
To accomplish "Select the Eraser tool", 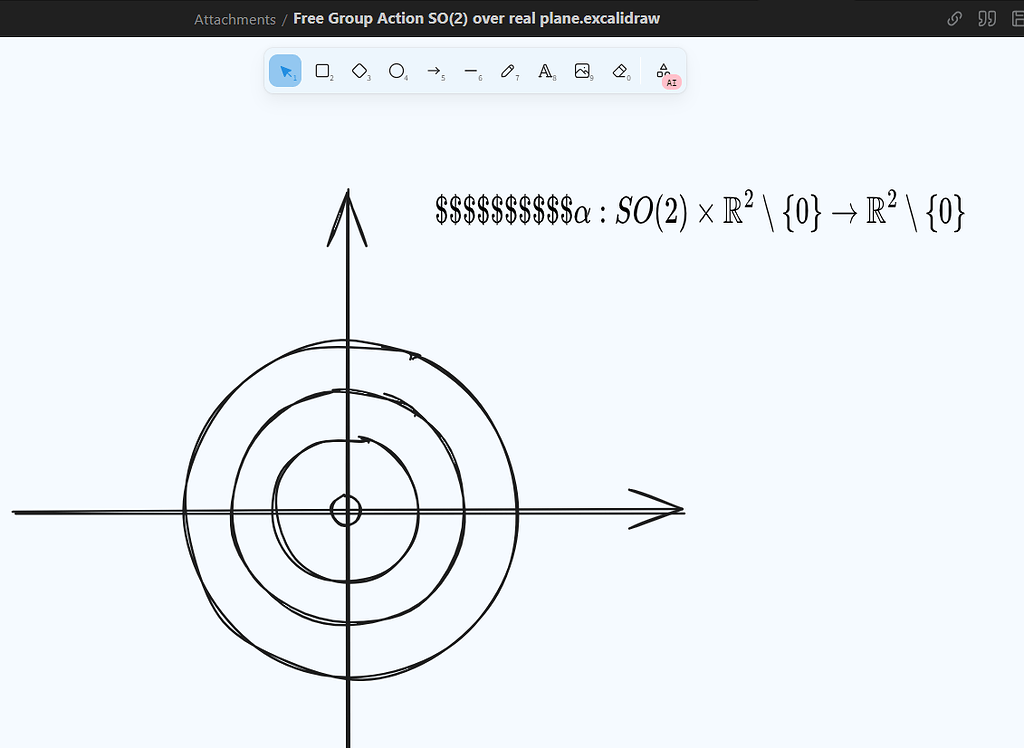I will (620, 71).
